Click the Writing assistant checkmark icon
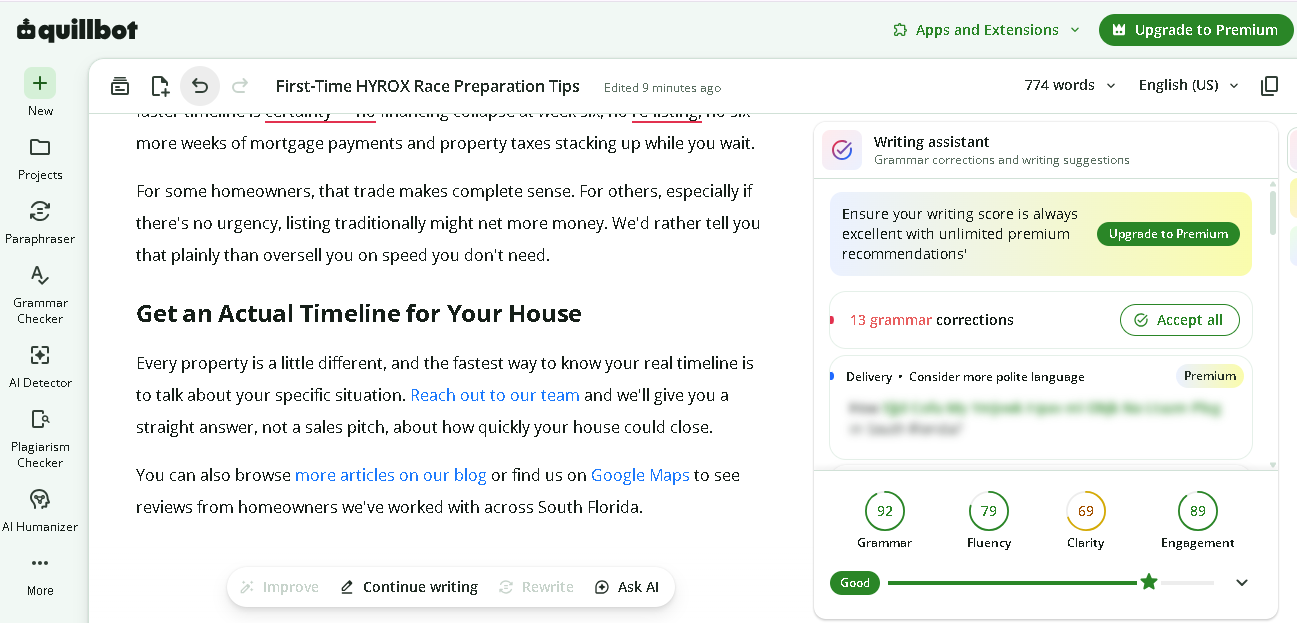Viewport: 1297px width, 623px height. [x=842, y=150]
